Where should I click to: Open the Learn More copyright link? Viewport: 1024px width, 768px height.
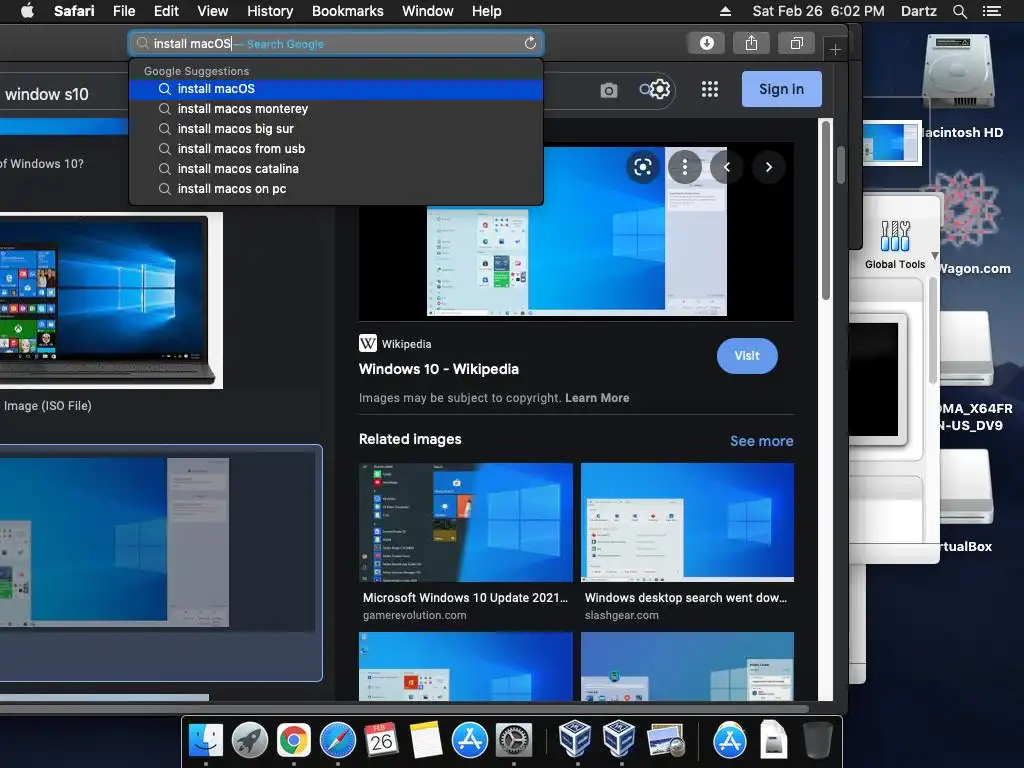[597, 398]
